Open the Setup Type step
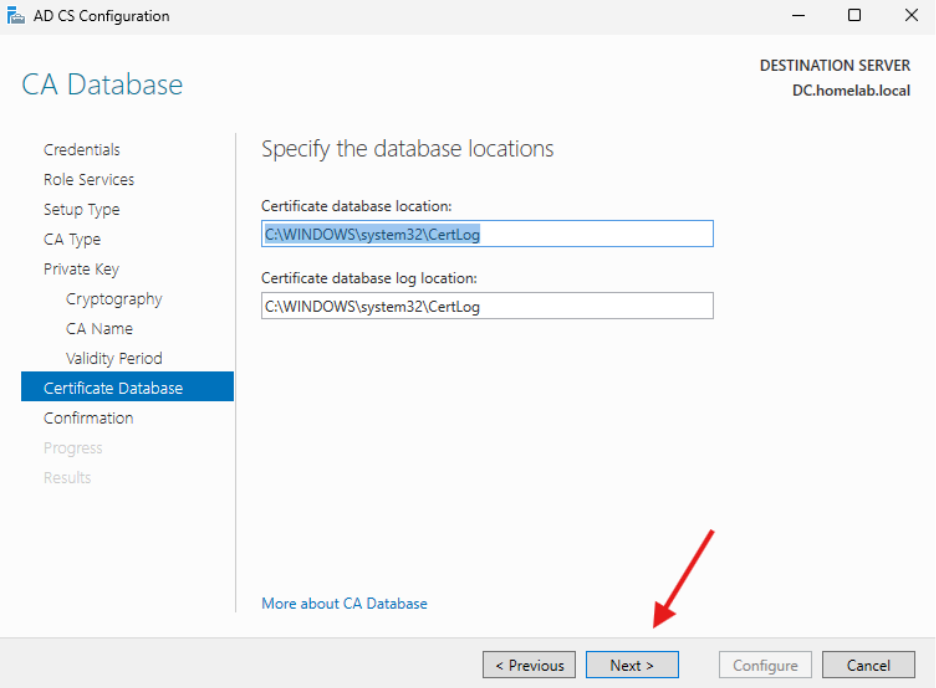 pyautogui.click(x=81, y=209)
